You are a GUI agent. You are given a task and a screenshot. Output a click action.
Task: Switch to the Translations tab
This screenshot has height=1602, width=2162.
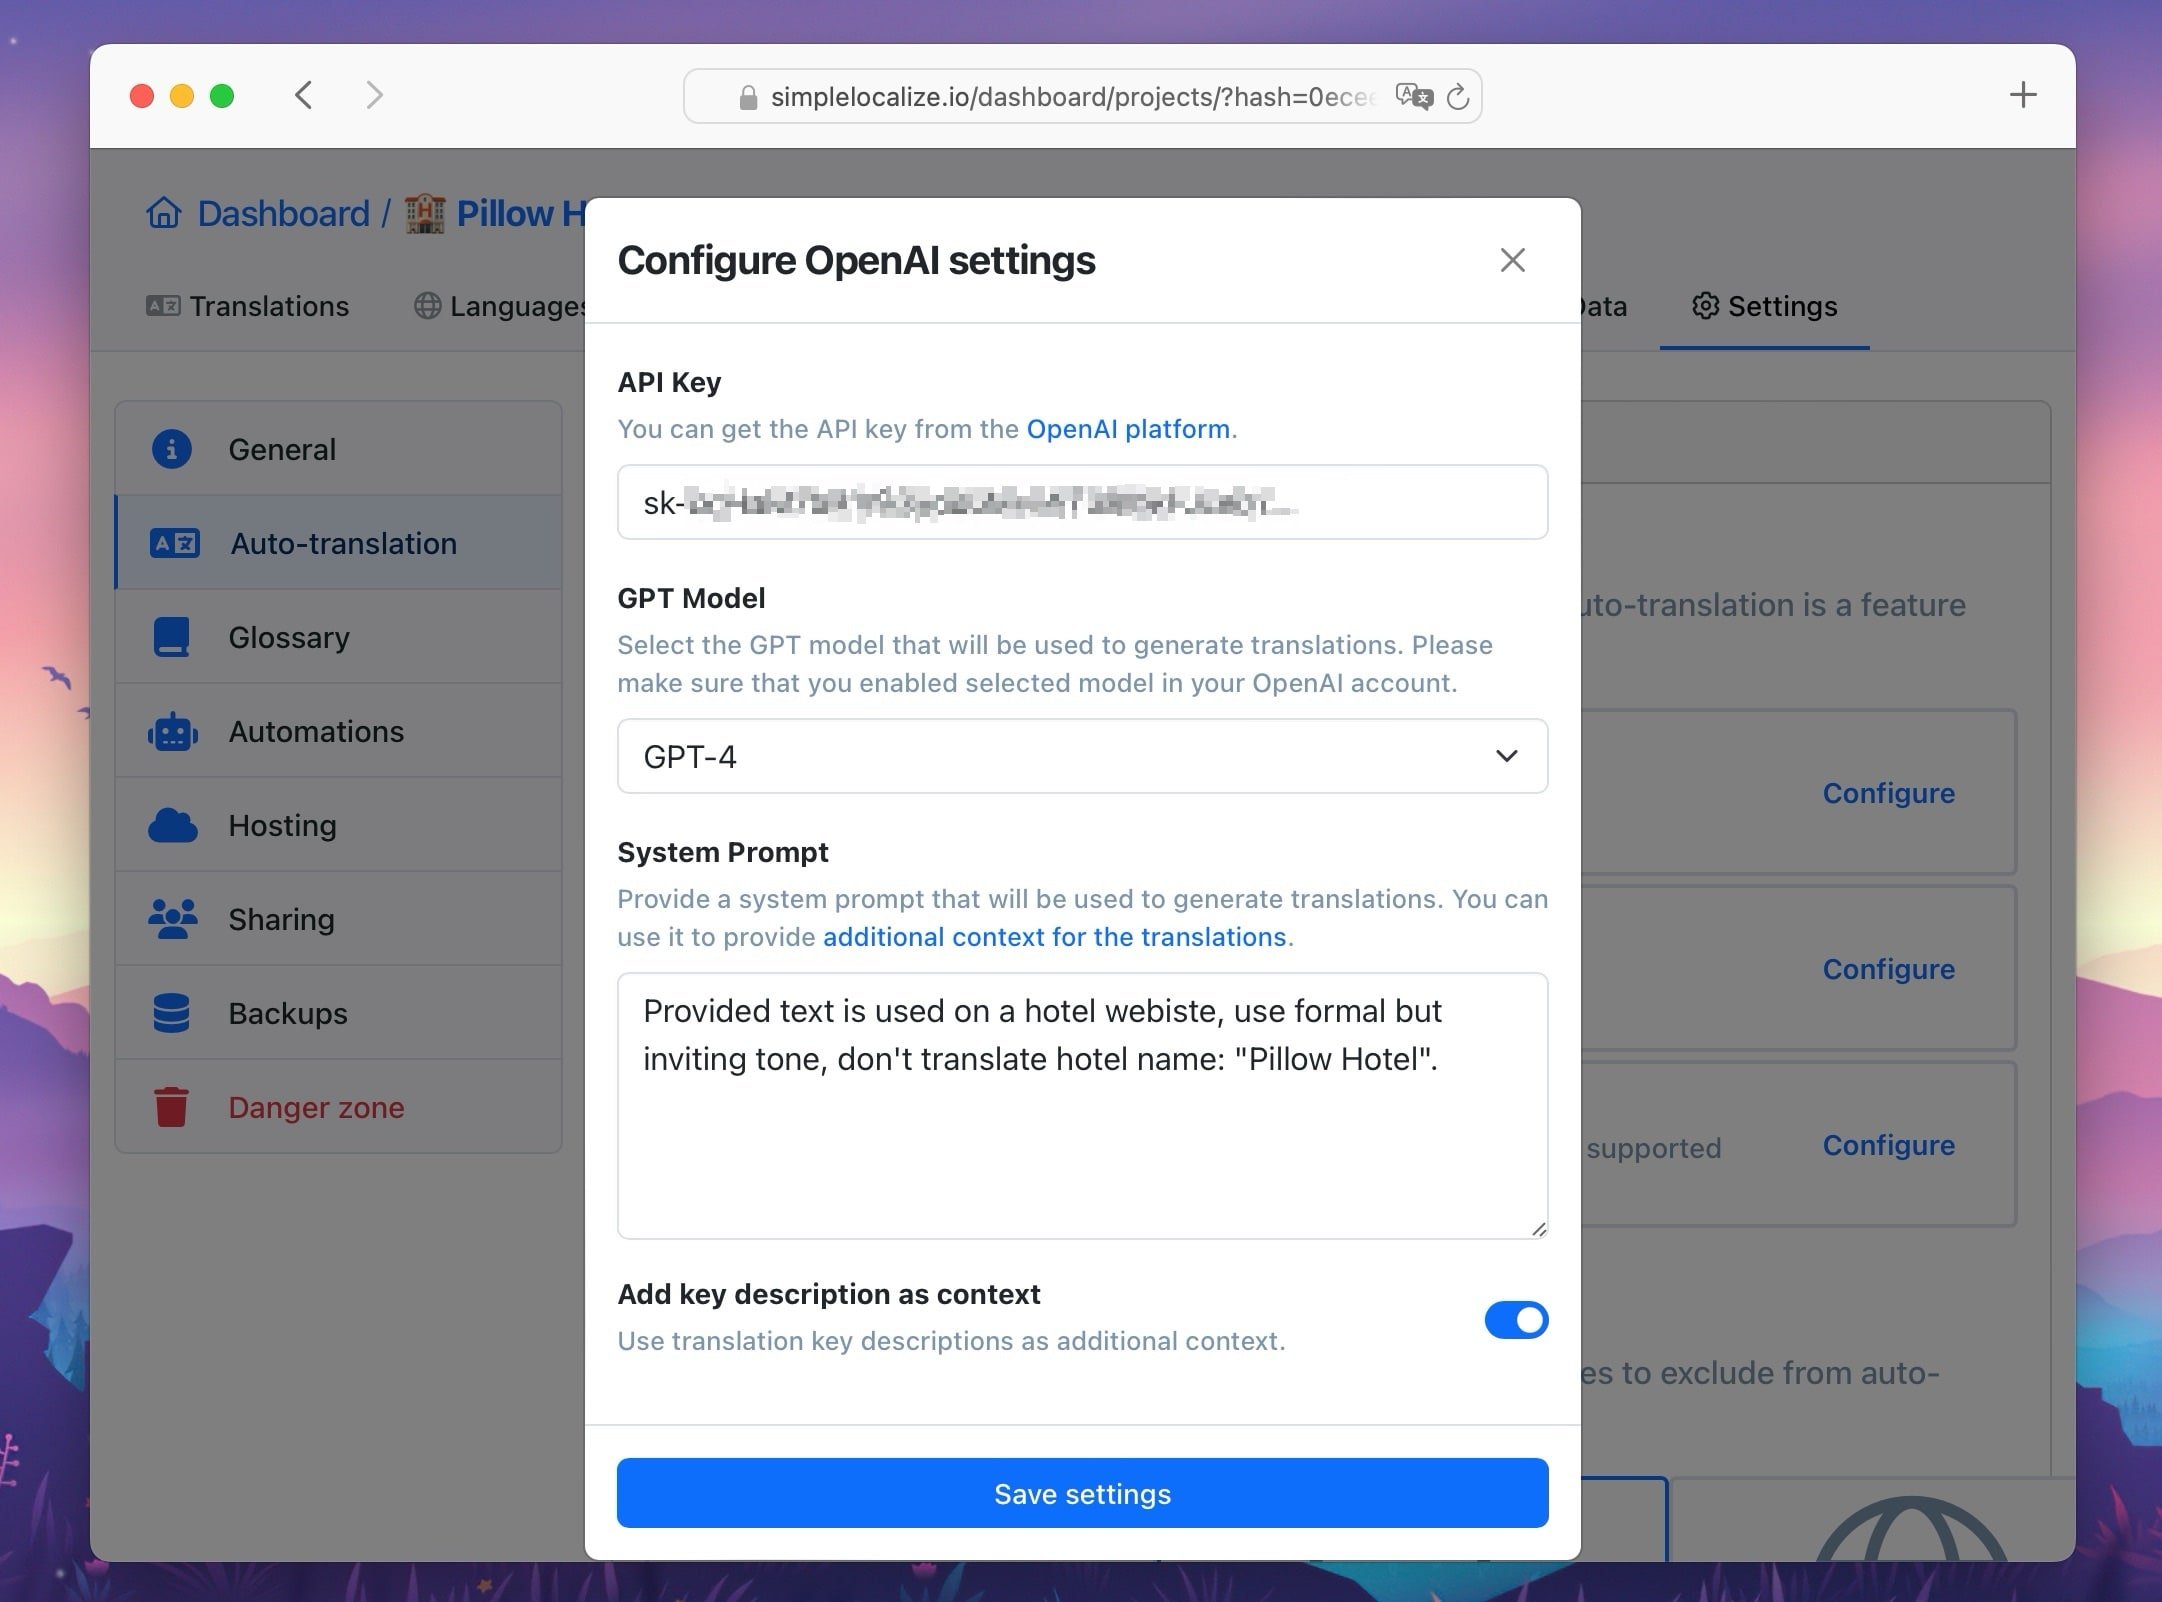247,306
